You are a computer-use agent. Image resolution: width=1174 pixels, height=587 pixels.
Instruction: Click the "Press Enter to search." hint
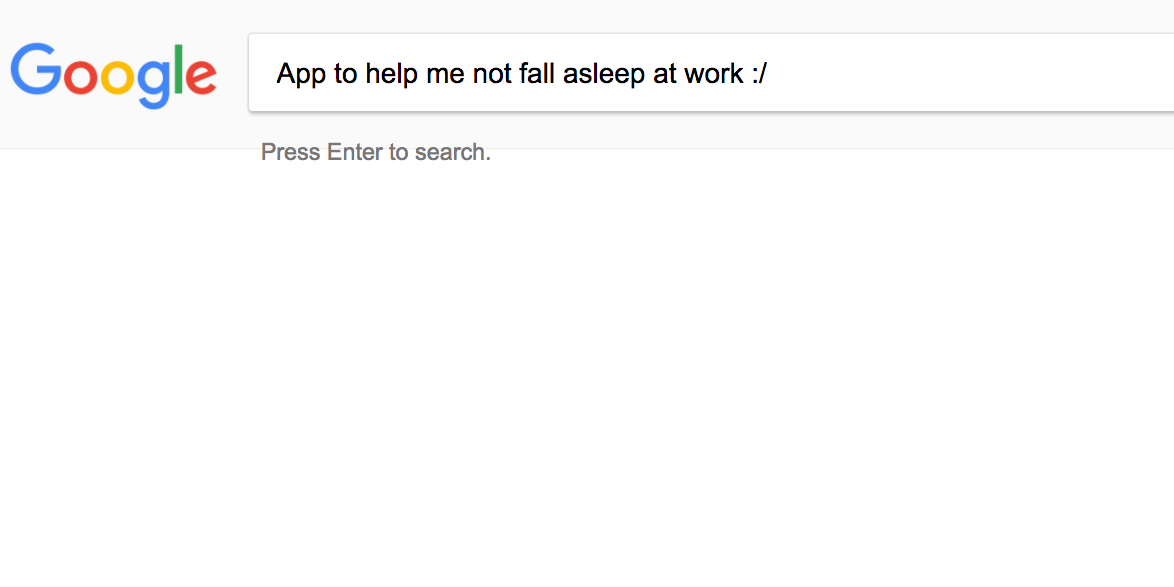(376, 152)
